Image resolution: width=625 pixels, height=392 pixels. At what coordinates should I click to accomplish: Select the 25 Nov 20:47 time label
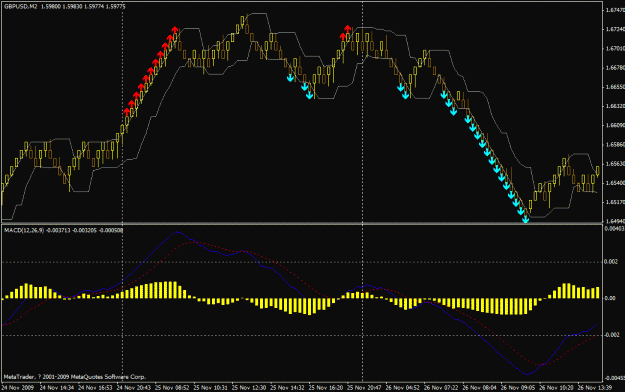364,388
